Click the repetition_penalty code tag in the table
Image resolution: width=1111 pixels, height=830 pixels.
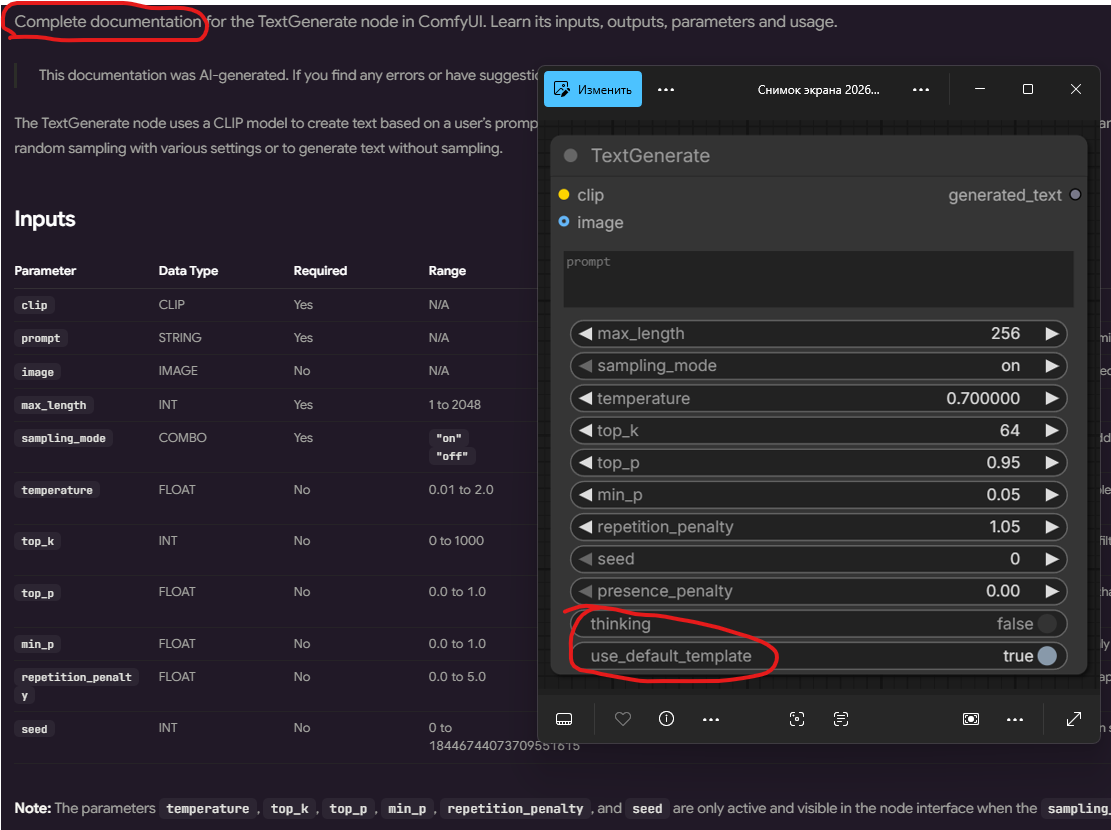click(77, 686)
